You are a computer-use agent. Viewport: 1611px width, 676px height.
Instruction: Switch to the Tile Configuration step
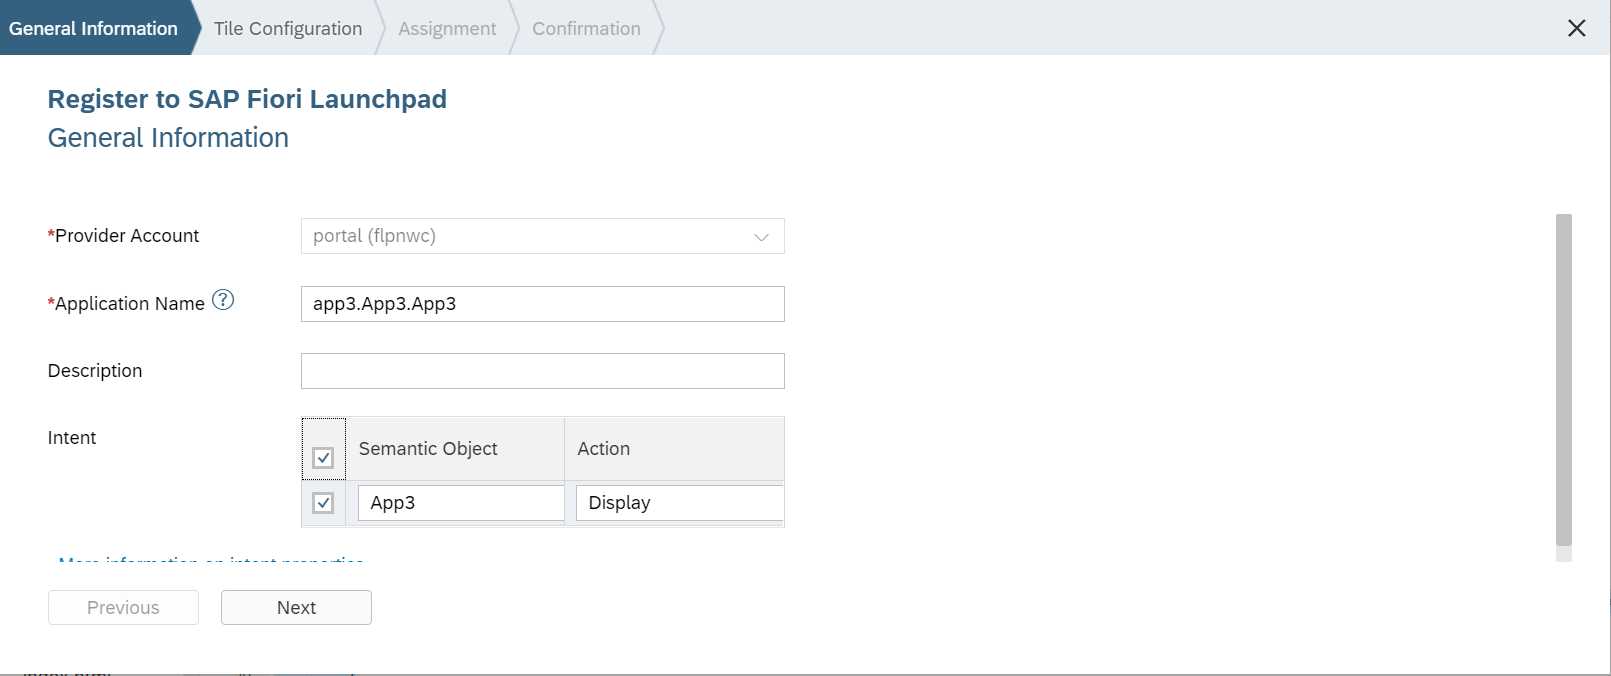pyautogui.click(x=288, y=28)
